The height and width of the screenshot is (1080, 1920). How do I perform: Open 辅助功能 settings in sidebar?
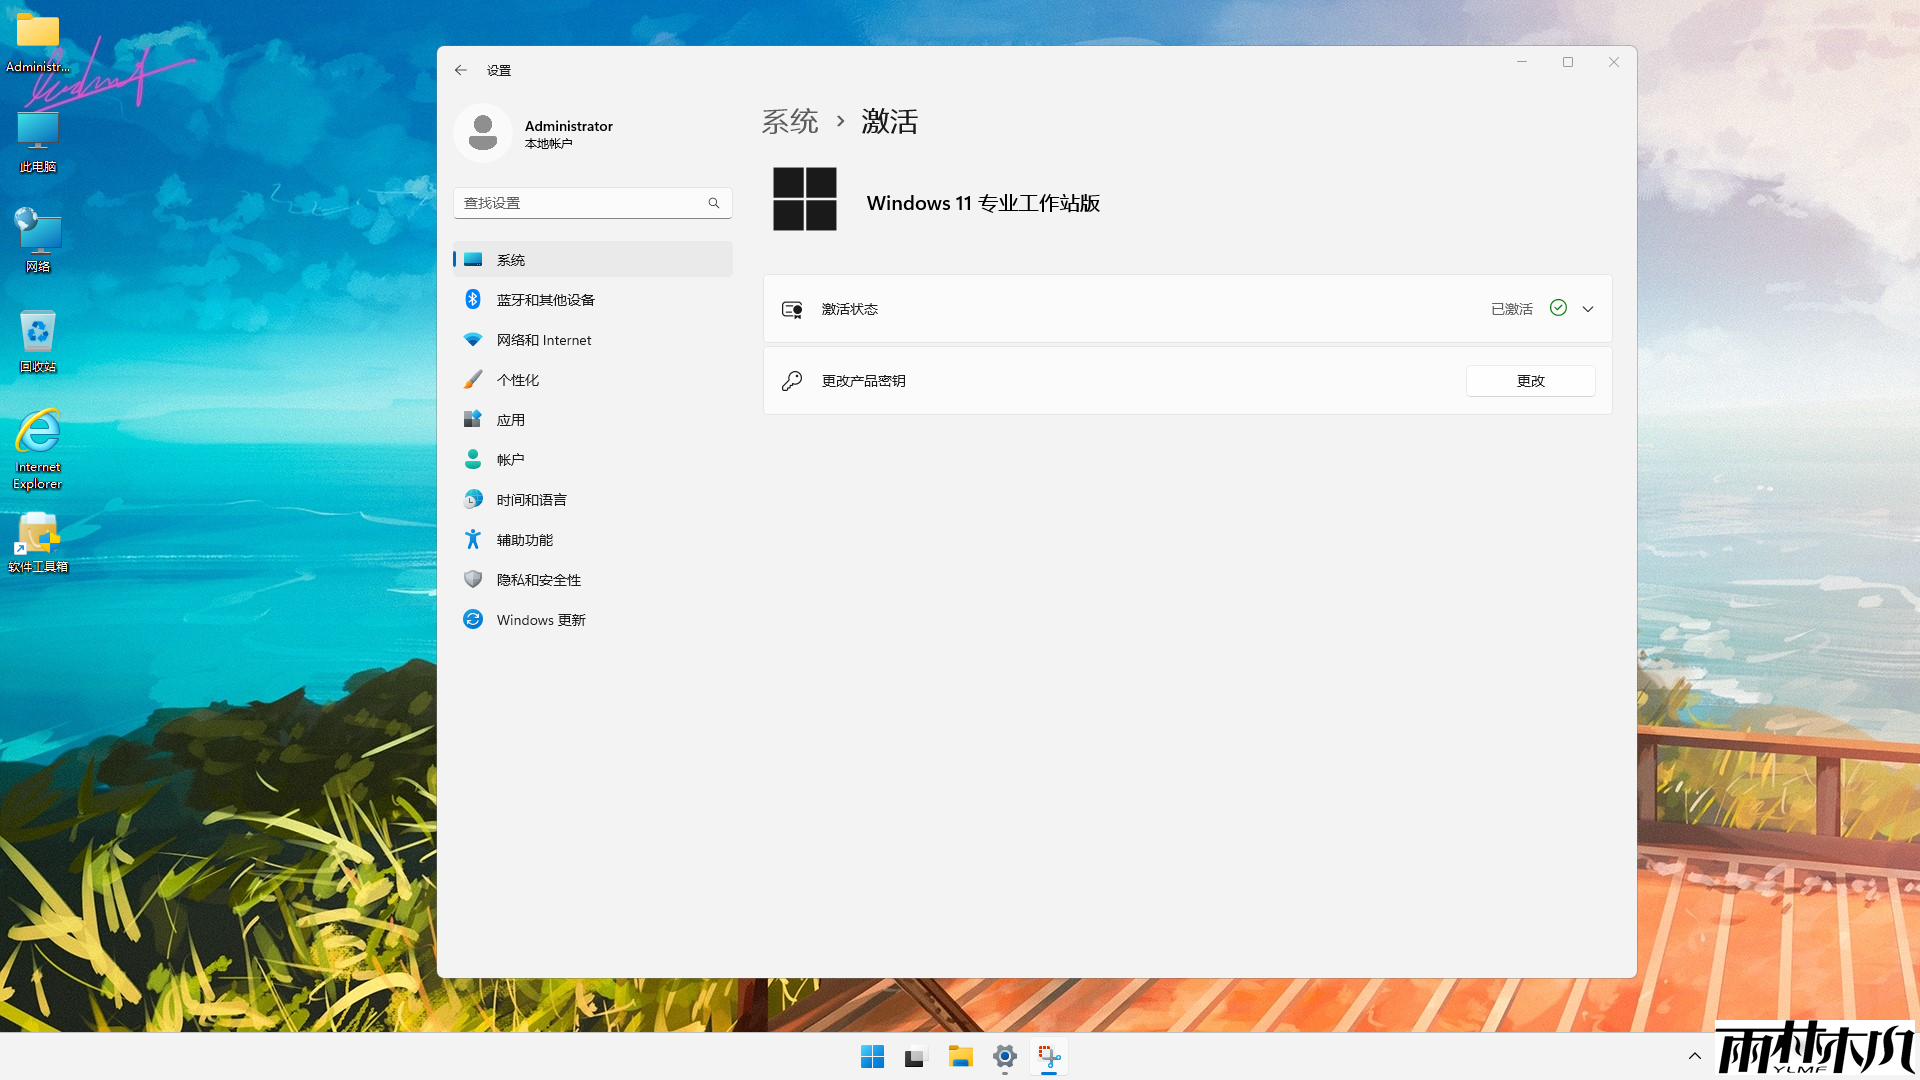pyautogui.click(x=525, y=539)
